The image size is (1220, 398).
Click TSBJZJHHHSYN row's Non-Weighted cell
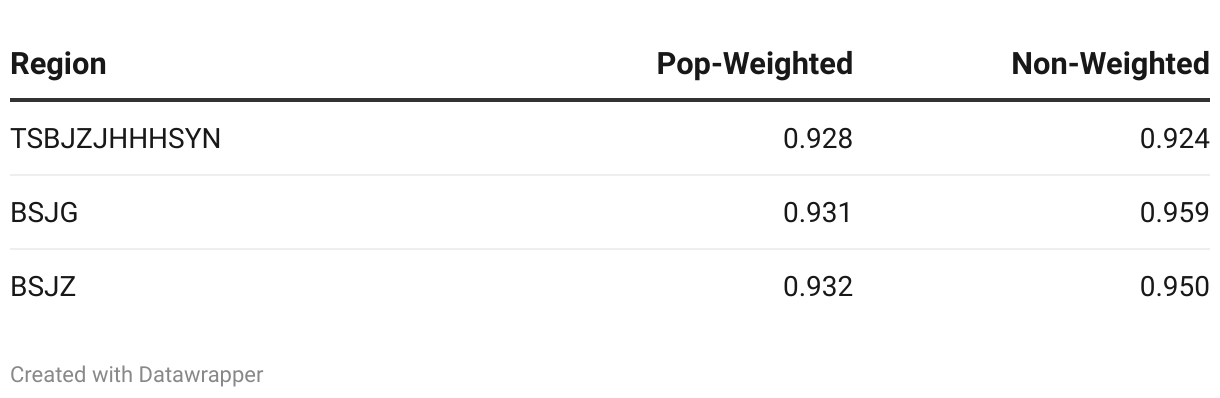click(1174, 138)
